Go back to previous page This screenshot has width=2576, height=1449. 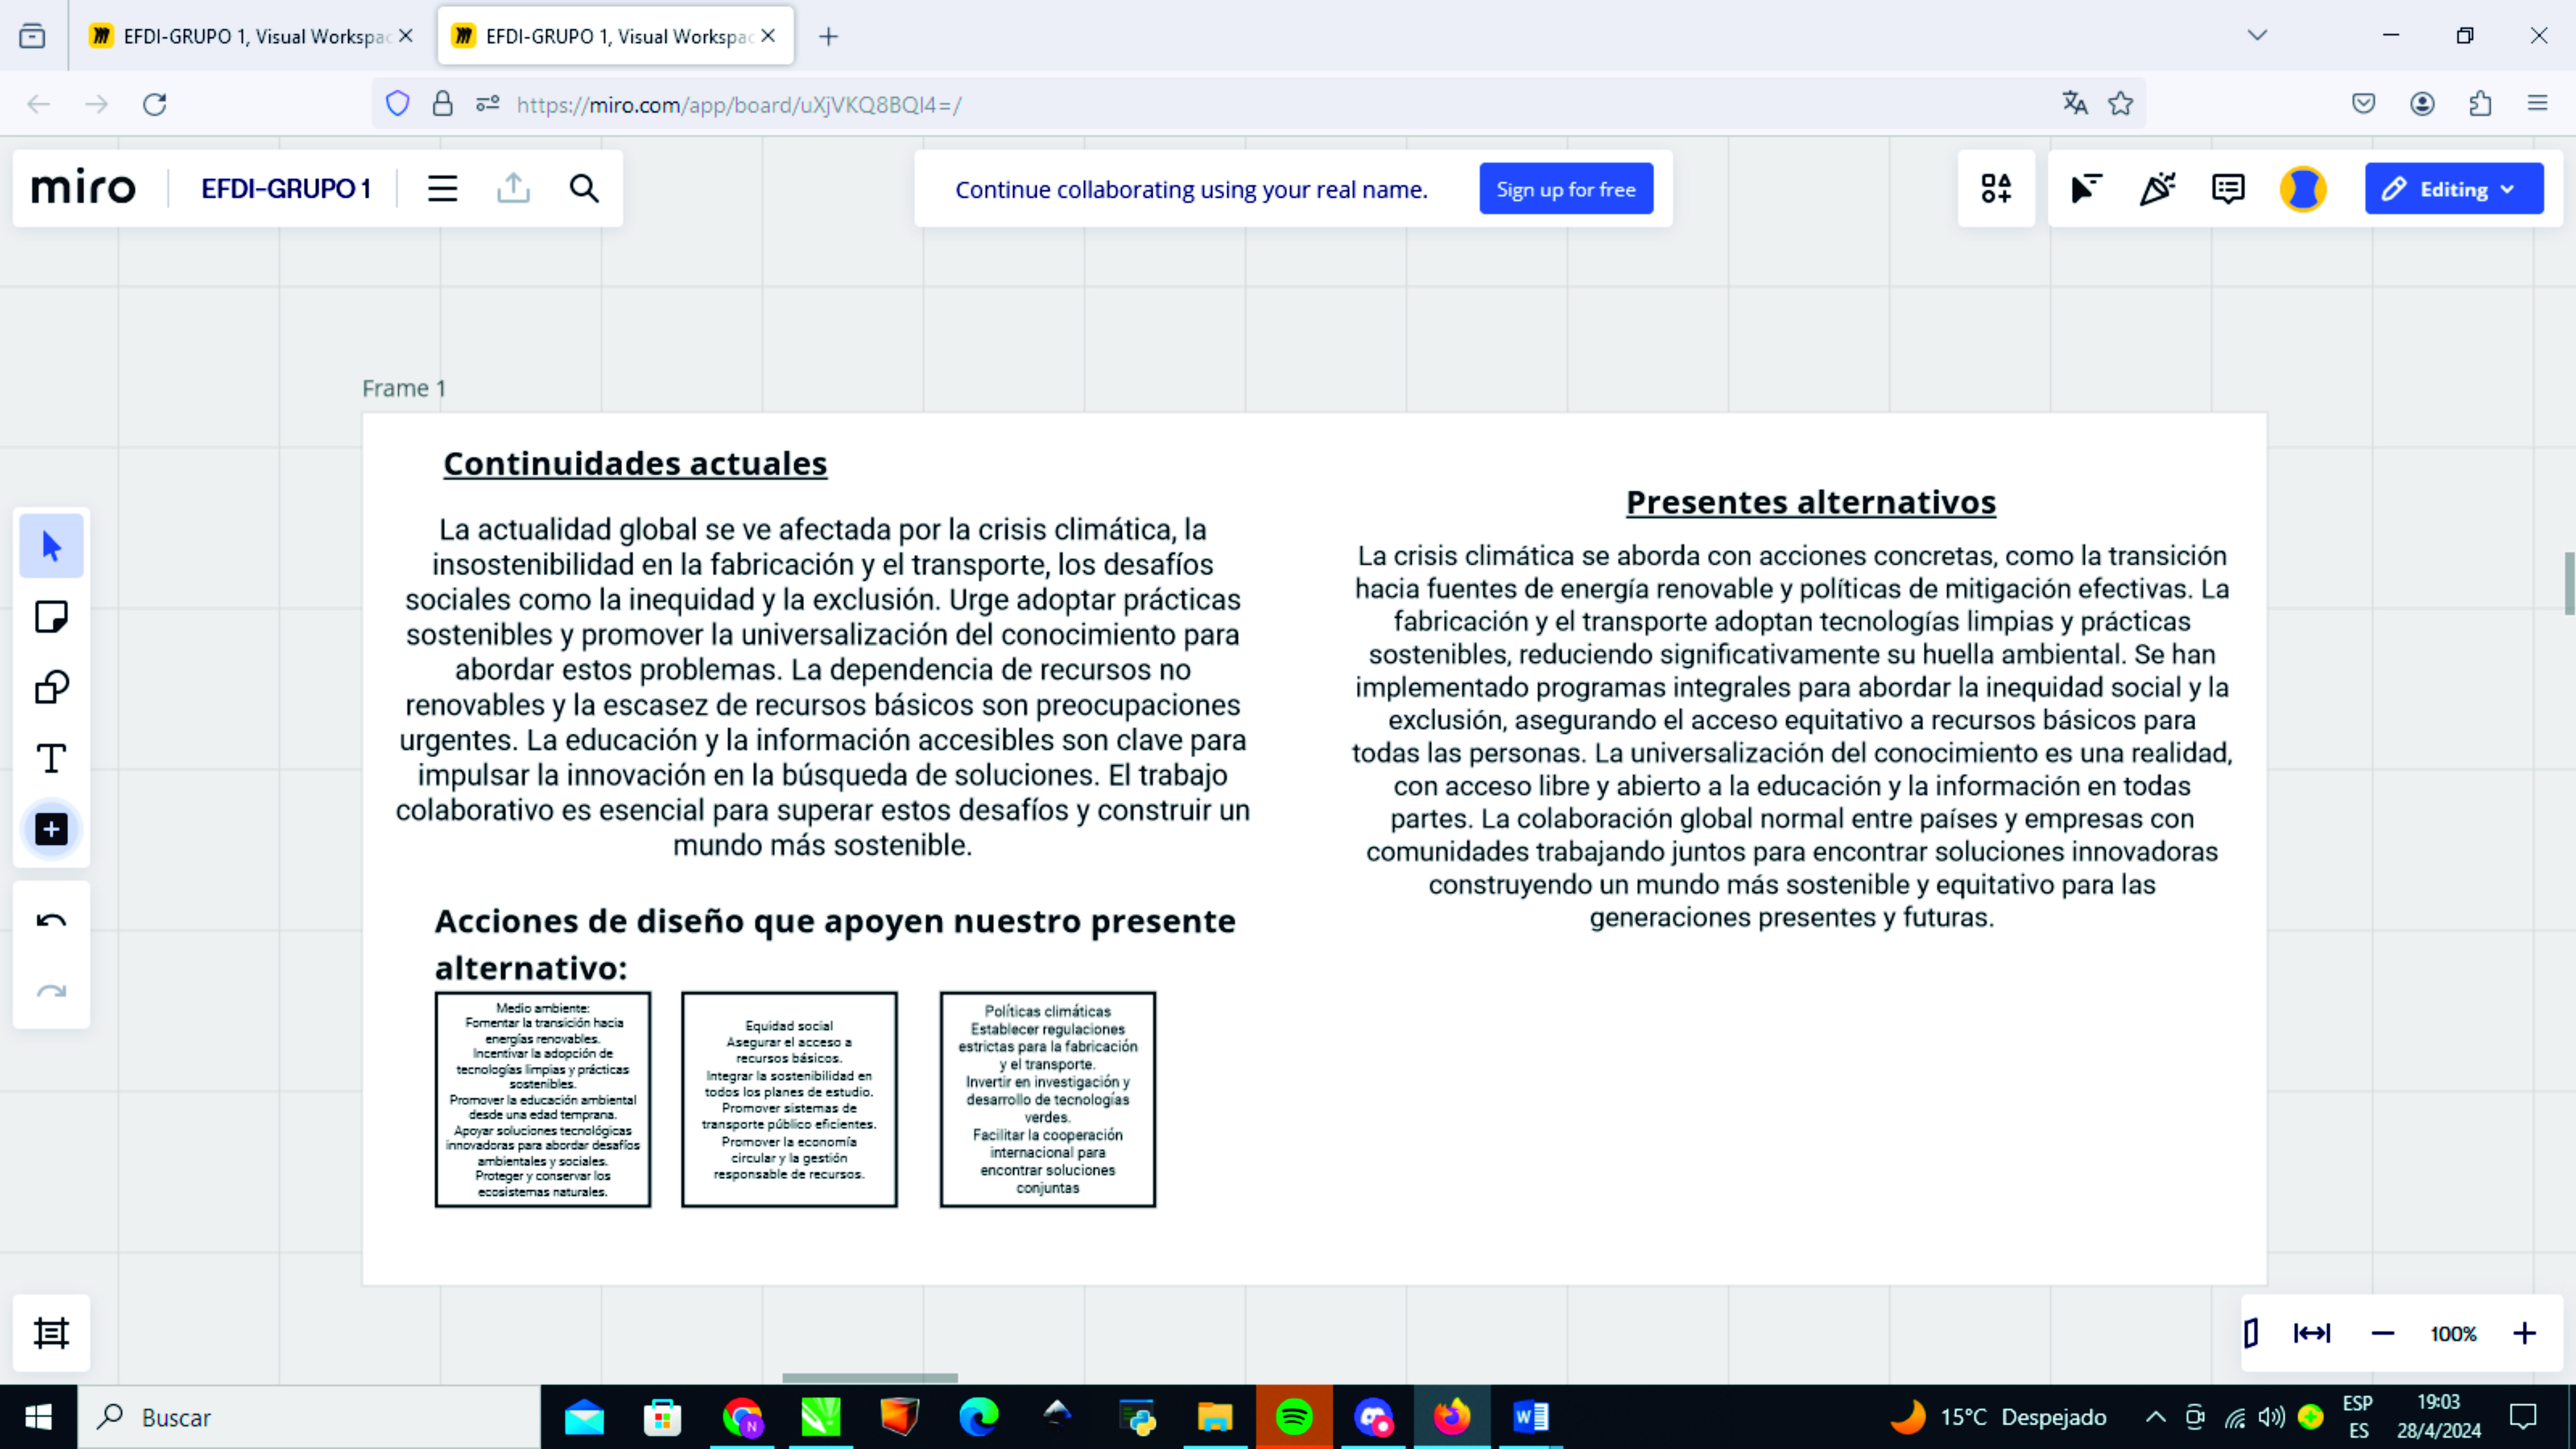[38, 104]
